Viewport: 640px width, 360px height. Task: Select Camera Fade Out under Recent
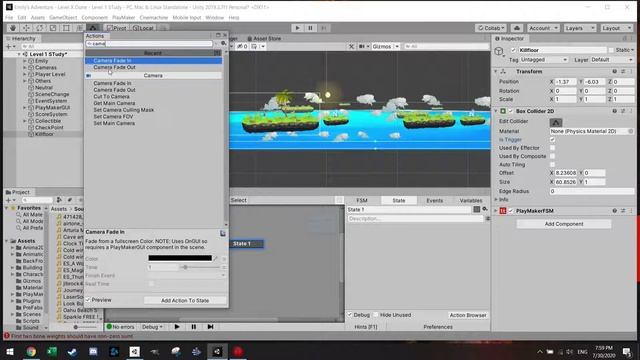(x=114, y=67)
